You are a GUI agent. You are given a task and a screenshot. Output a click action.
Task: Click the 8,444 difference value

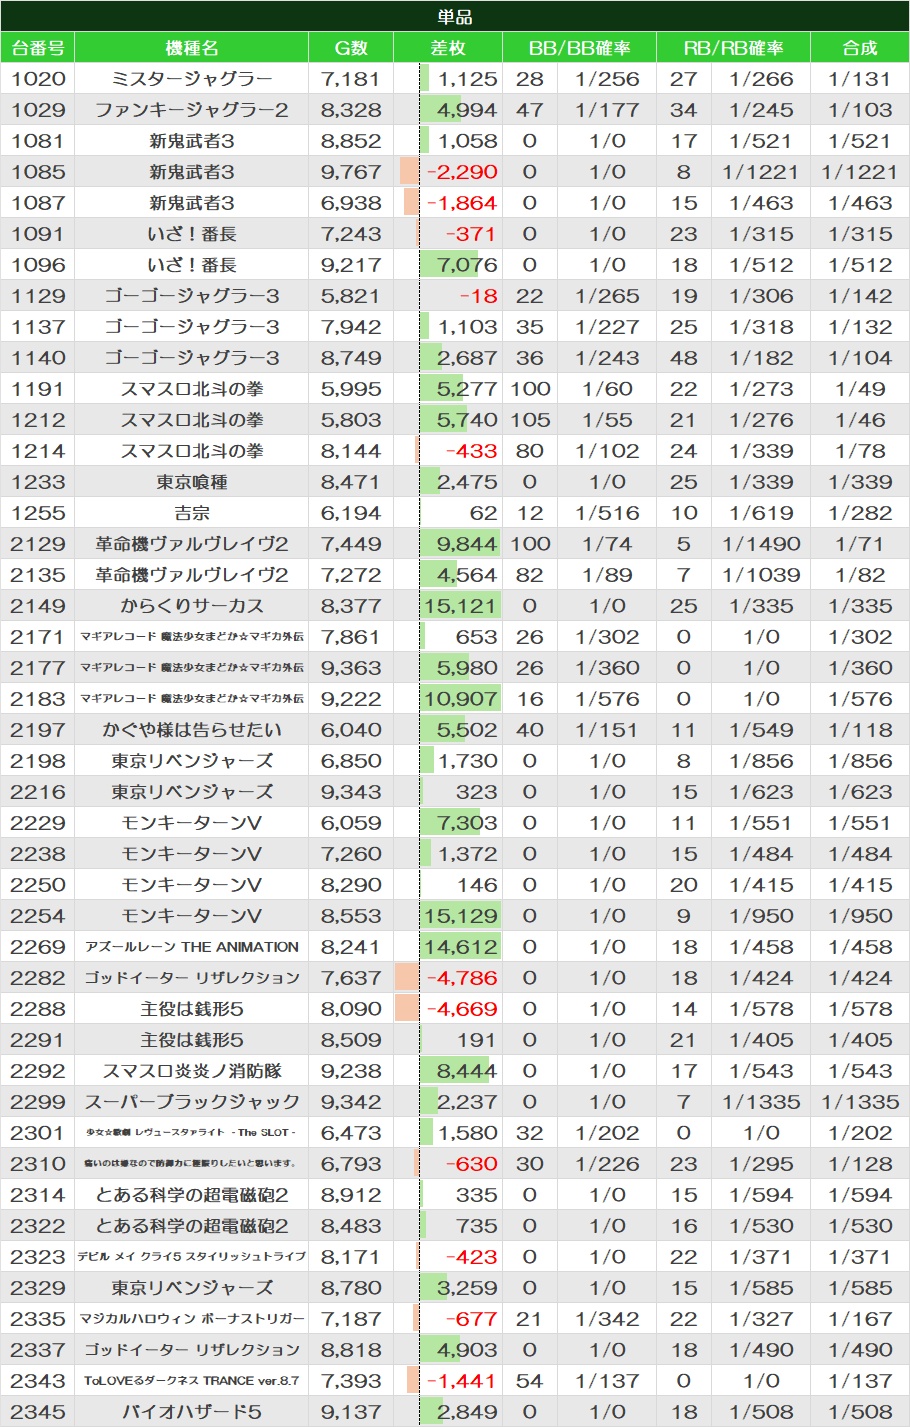point(467,1071)
